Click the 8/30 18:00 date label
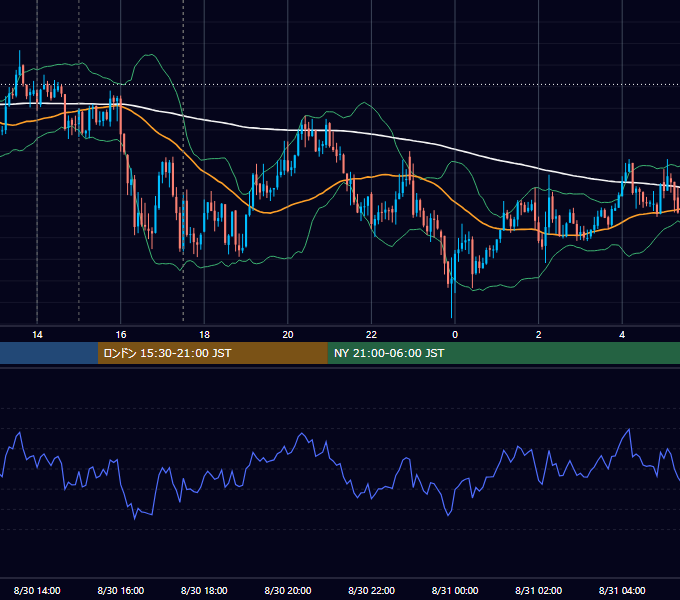Viewport: 680px width, 600px height. tap(204, 590)
